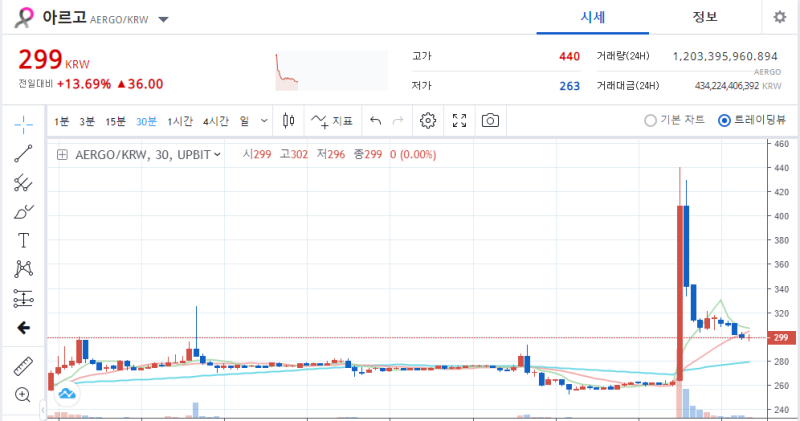800x421 pixels.
Task: Collapse the drawing toolbar side arrow
Action: tap(43, 410)
